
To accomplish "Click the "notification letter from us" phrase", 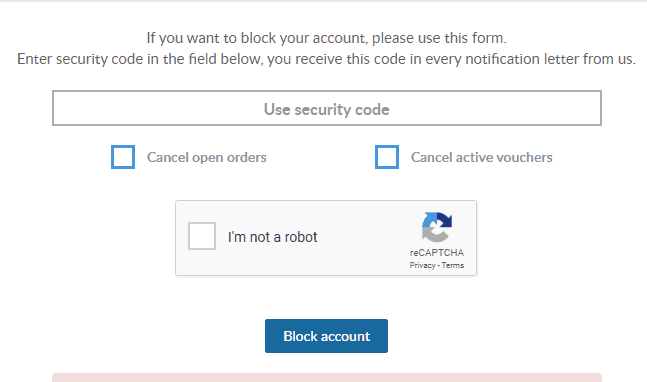I will pos(550,59).
